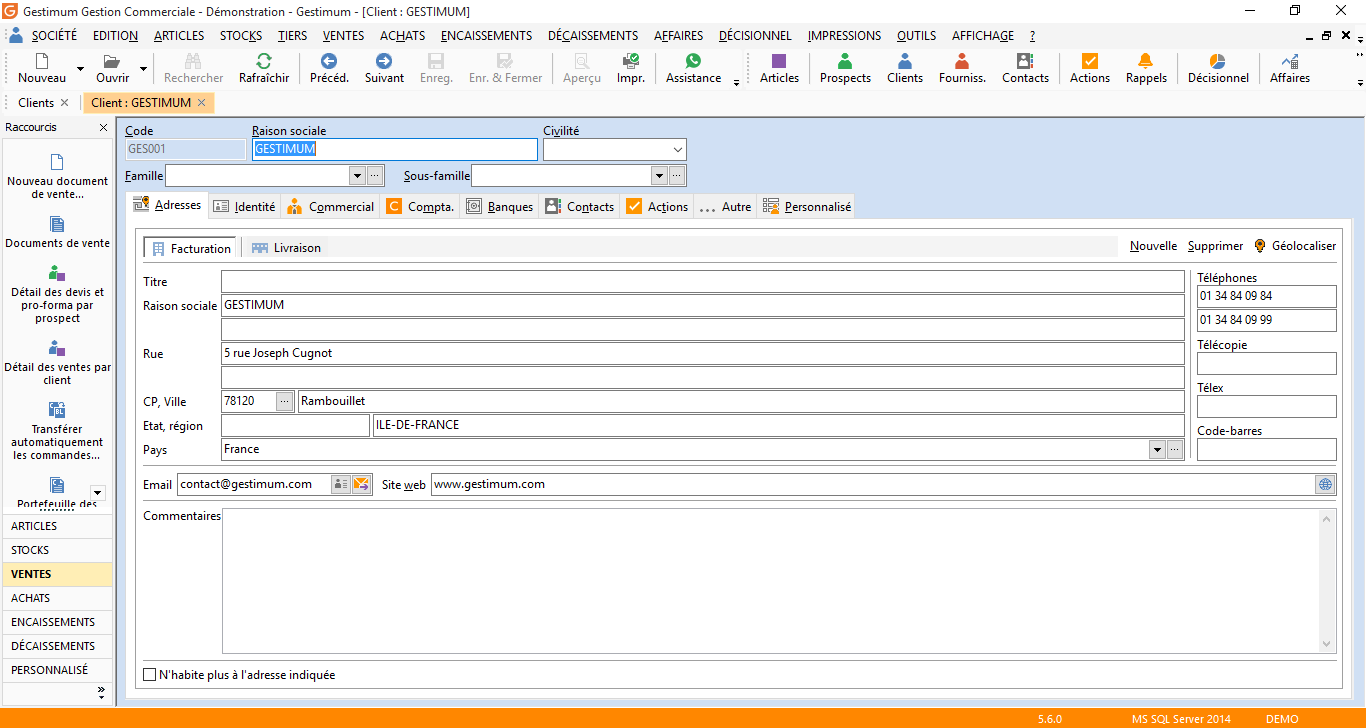
Task: Tick N'habite plus à l'adresse indiquée checkbox
Action: coord(150,675)
